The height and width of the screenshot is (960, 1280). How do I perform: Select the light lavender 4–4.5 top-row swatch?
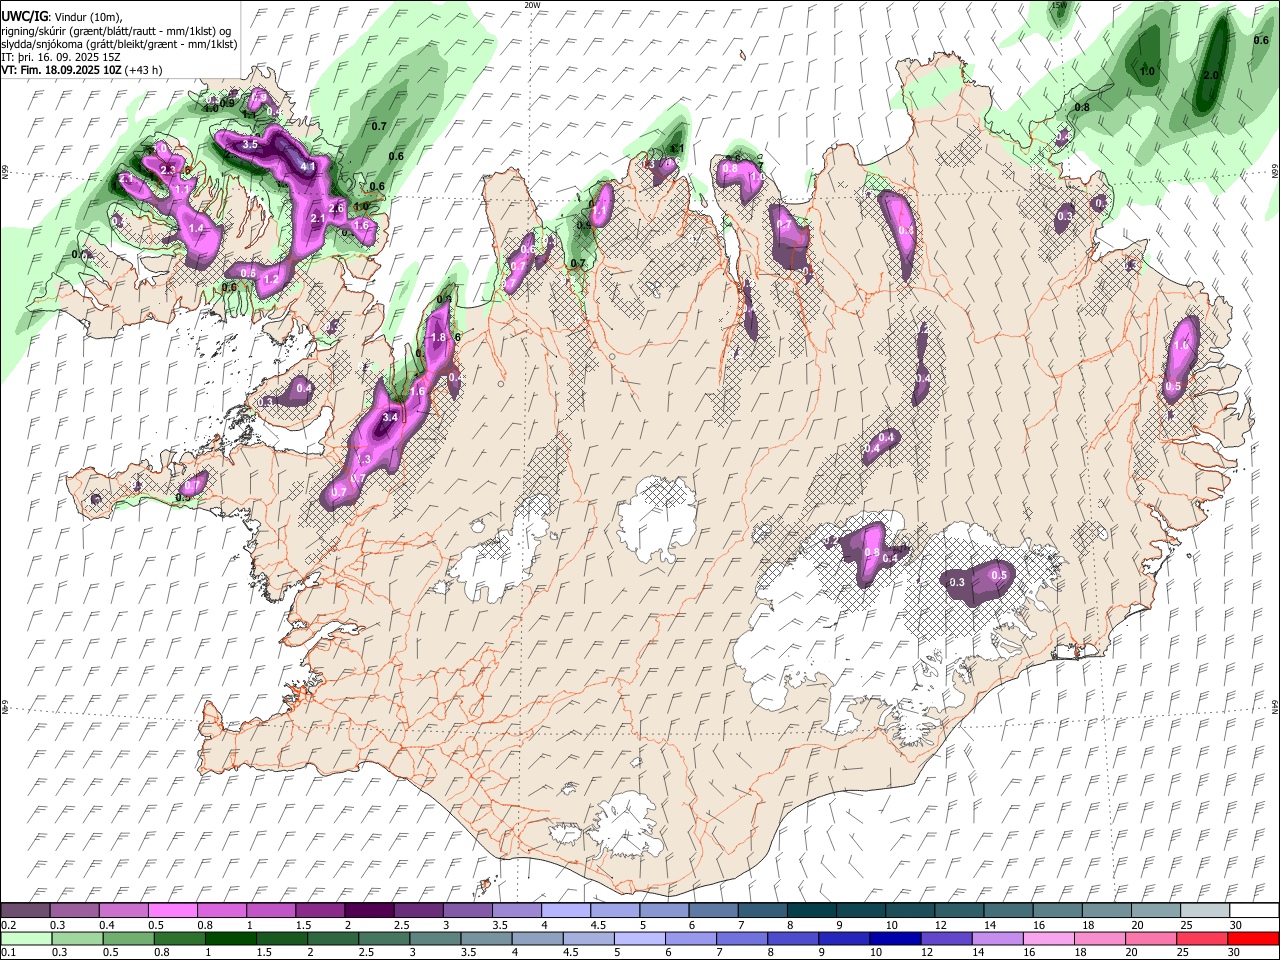(566, 910)
